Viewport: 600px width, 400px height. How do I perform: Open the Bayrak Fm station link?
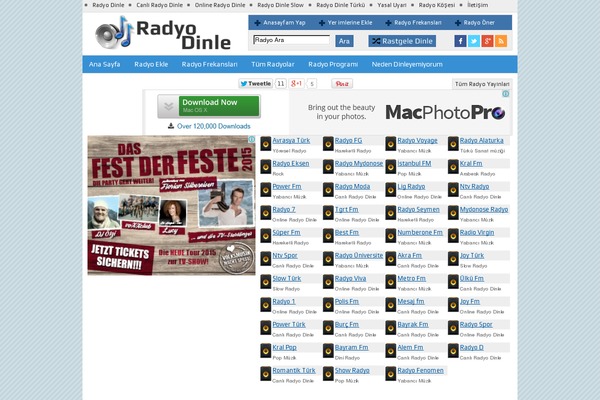pos(413,324)
